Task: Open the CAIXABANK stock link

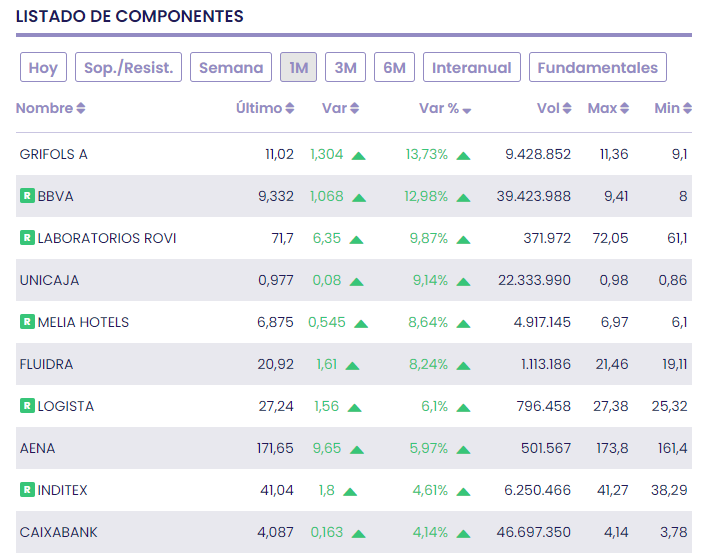Action: point(58,532)
